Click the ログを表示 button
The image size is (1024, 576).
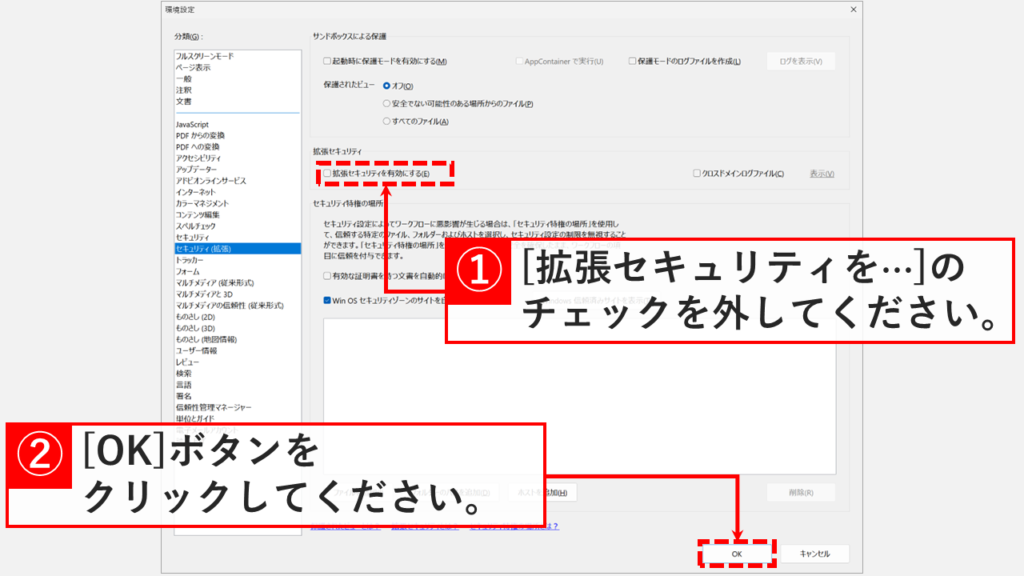click(801, 61)
